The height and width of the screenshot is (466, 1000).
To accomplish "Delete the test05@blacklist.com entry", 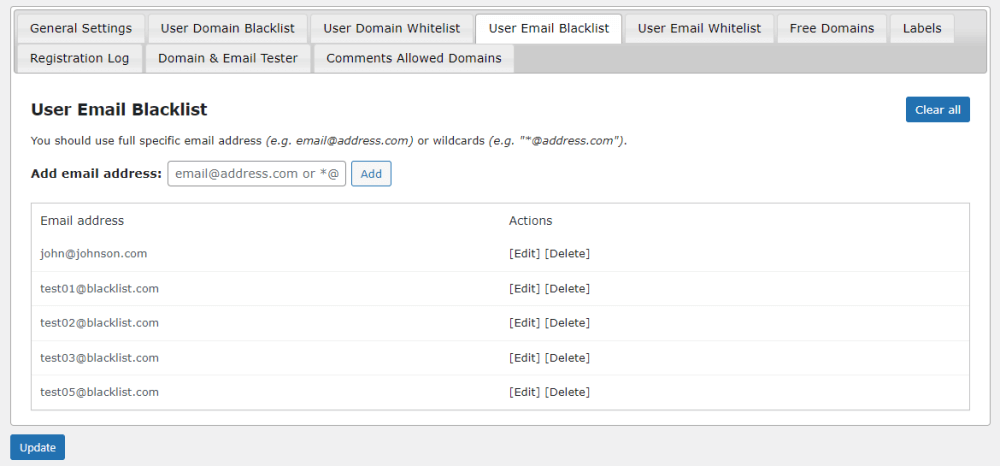I will pyautogui.click(x=567, y=392).
